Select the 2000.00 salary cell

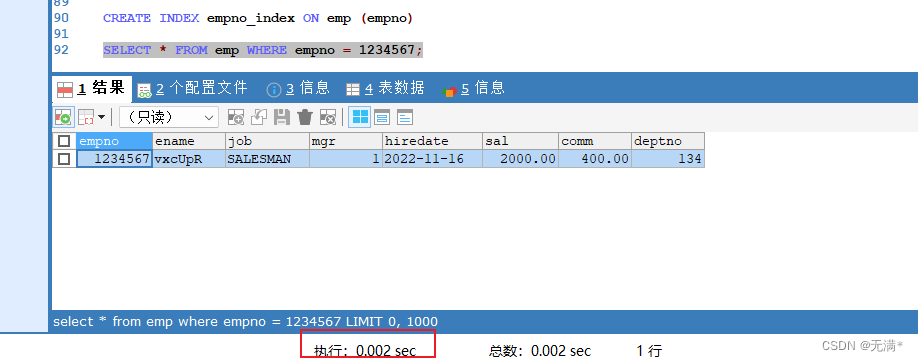tap(520, 159)
